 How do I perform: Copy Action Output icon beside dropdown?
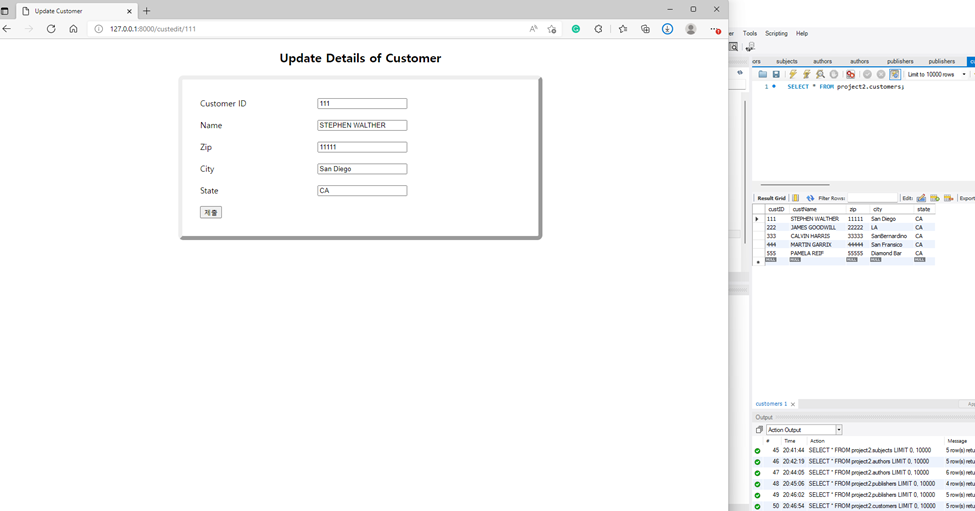759,430
